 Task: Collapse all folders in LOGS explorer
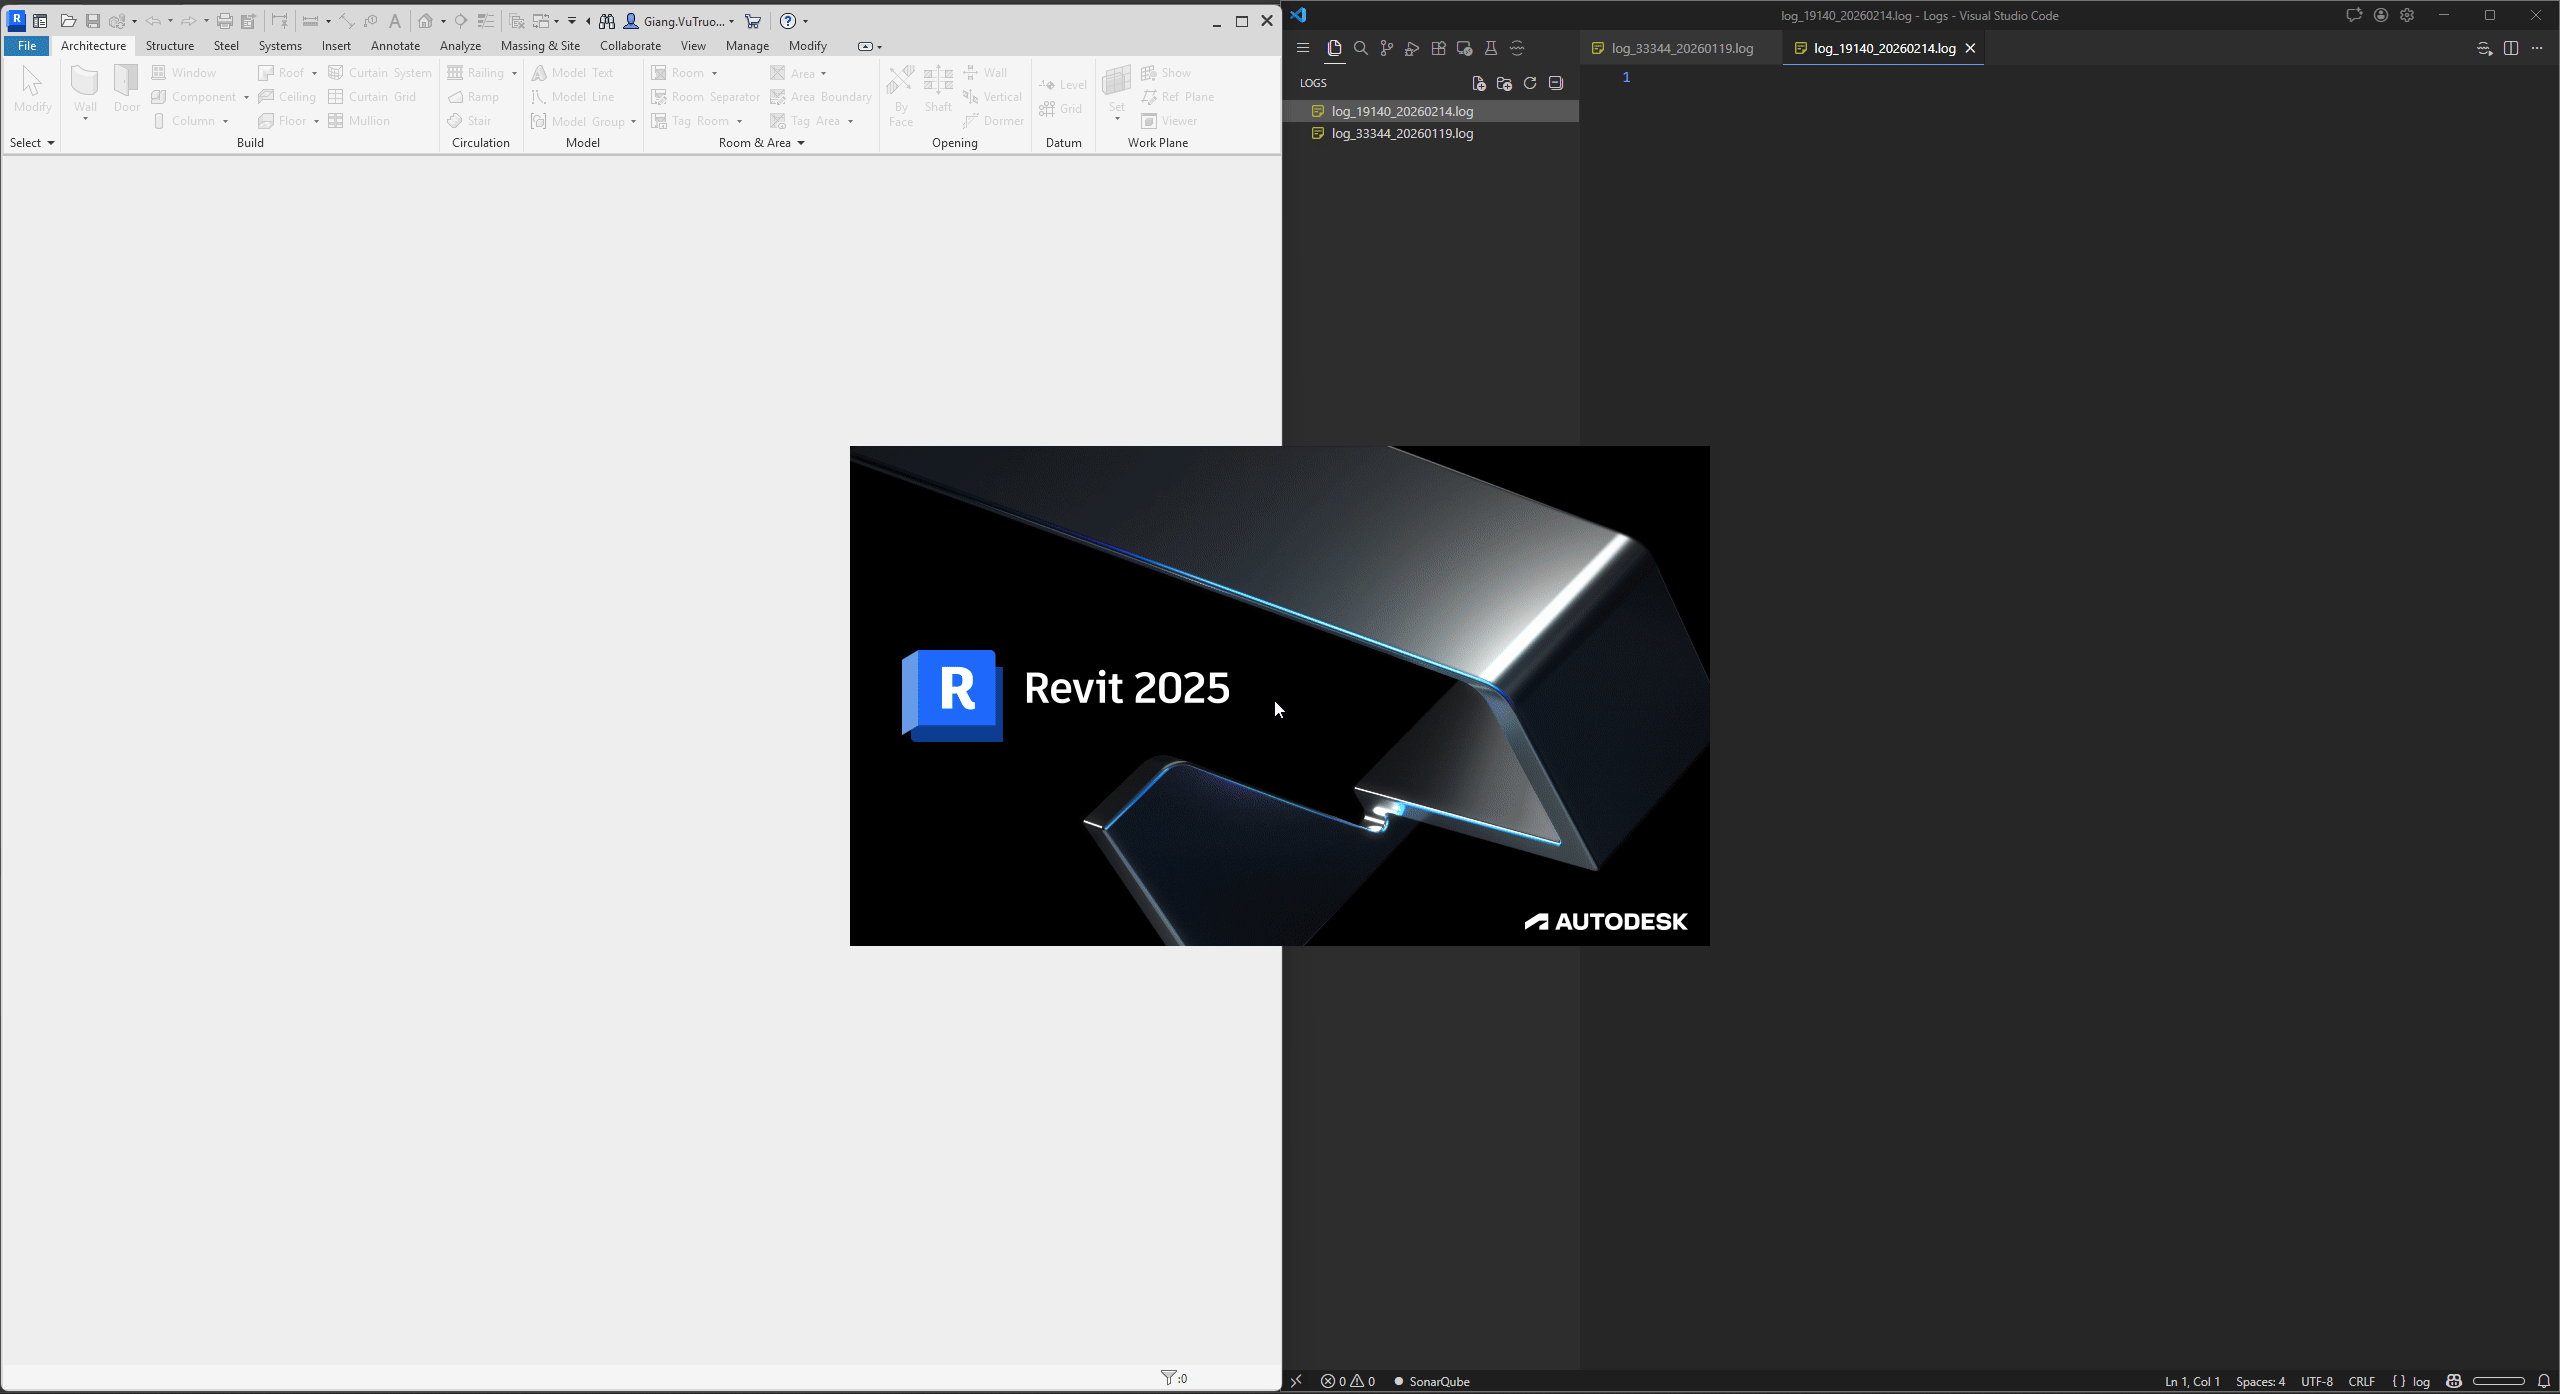[x=1556, y=83]
